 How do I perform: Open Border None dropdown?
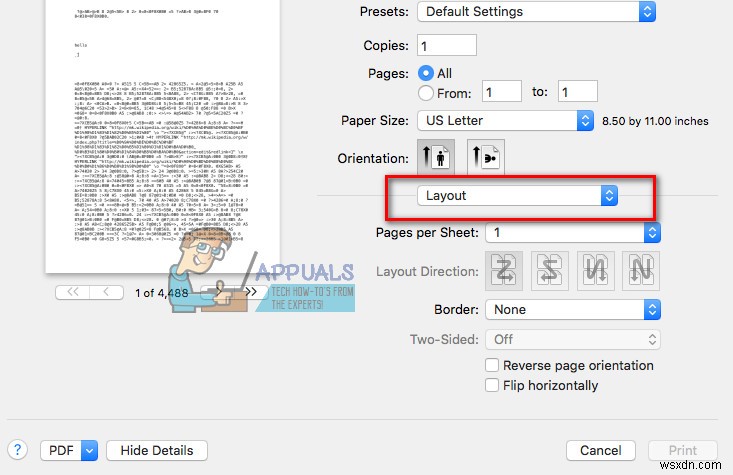(x=573, y=309)
